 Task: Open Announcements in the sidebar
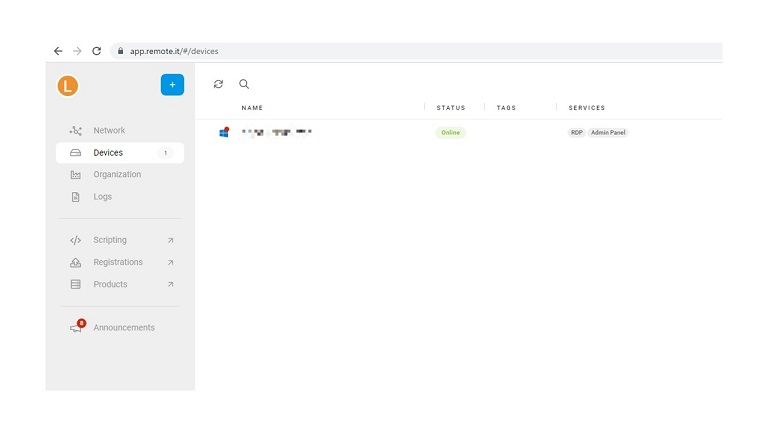(120, 327)
